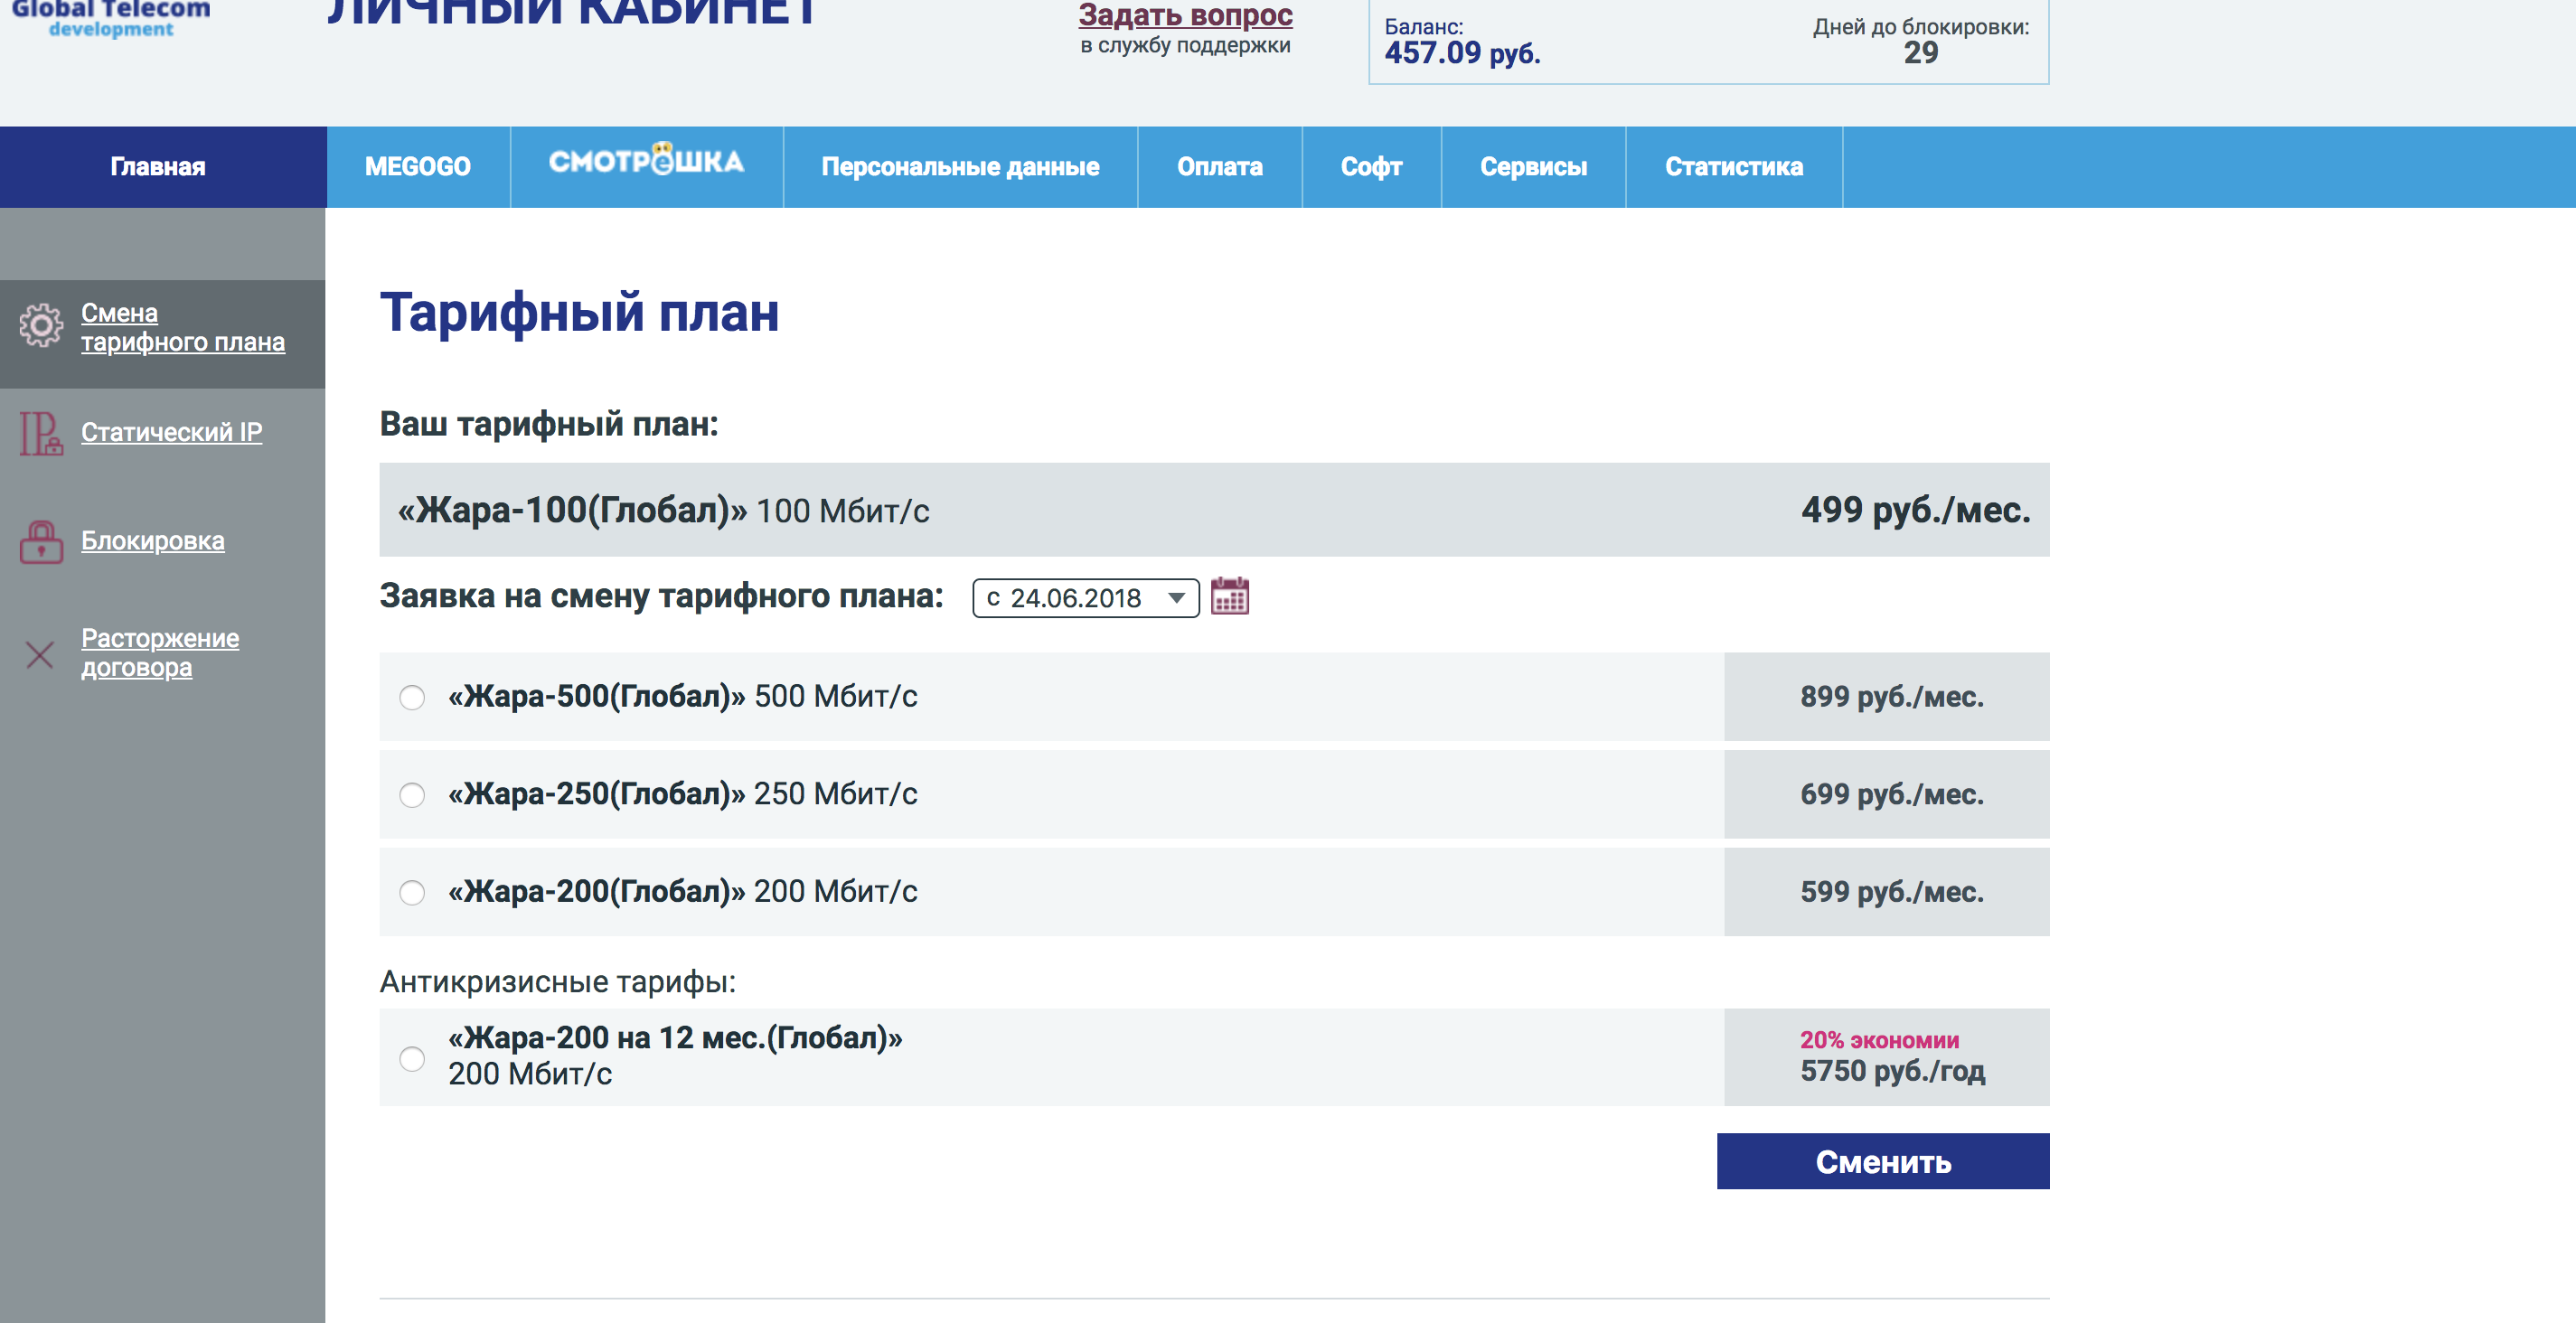Image resolution: width=2576 pixels, height=1323 pixels.
Task: Click the gear icon for tariff change
Action: click(41, 326)
